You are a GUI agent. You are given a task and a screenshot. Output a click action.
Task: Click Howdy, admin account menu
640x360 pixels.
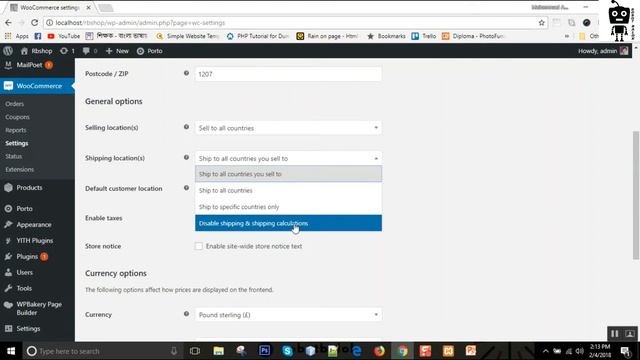click(x=603, y=51)
